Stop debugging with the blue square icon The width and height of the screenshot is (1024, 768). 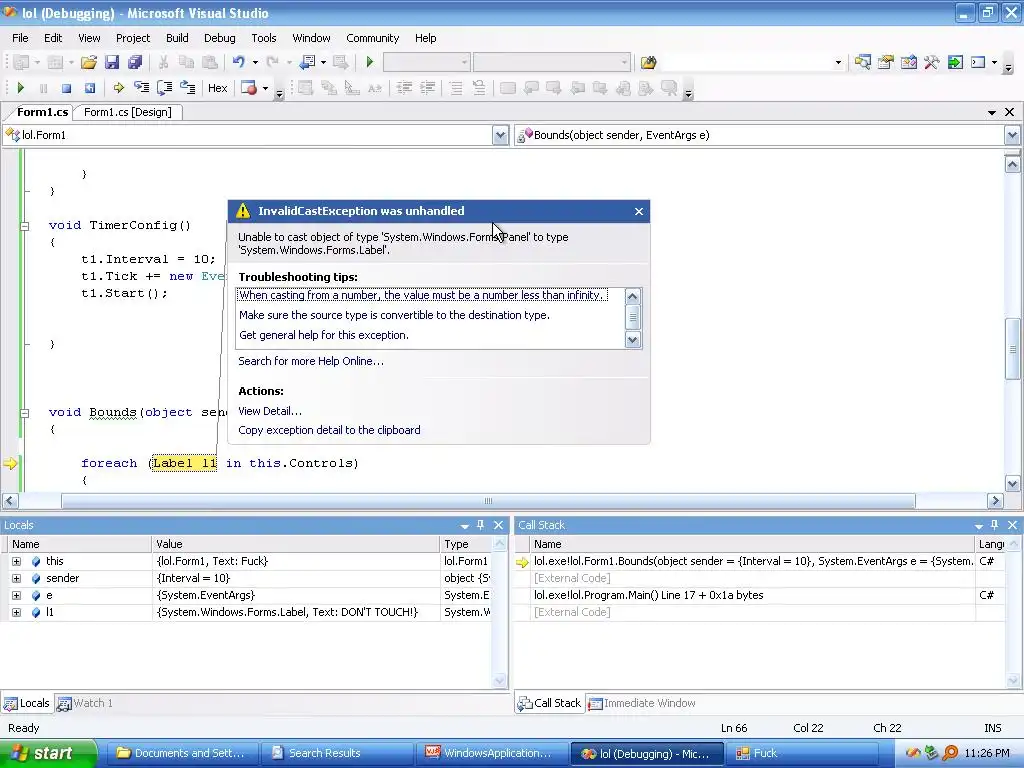pyautogui.click(x=66, y=88)
